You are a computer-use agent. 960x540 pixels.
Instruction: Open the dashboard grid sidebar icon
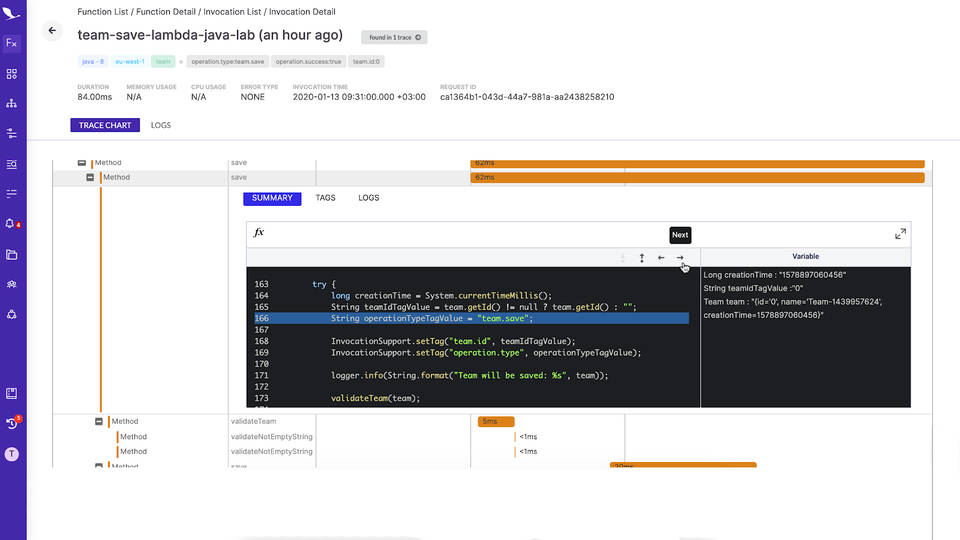click(12, 74)
